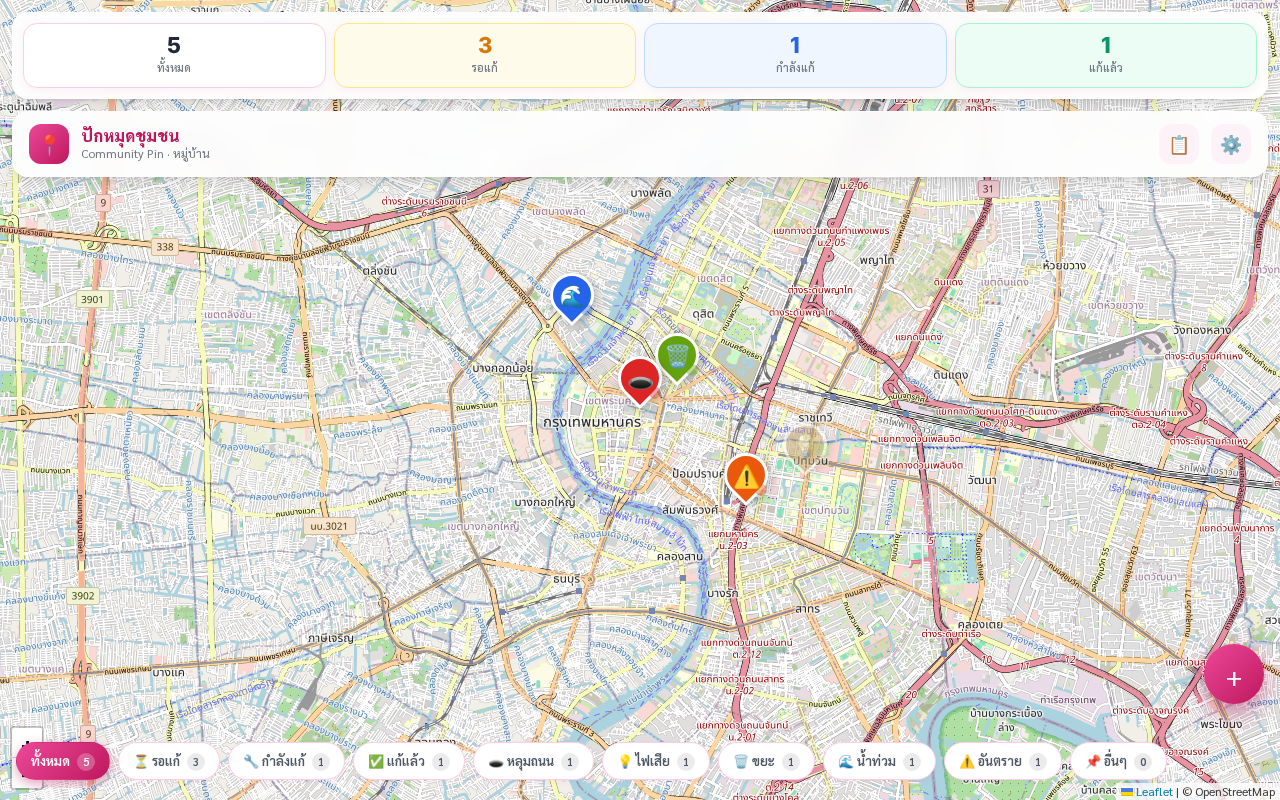
Task: Click the รอแก้ pending count card
Action: pyautogui.click(x=485, y=55)
